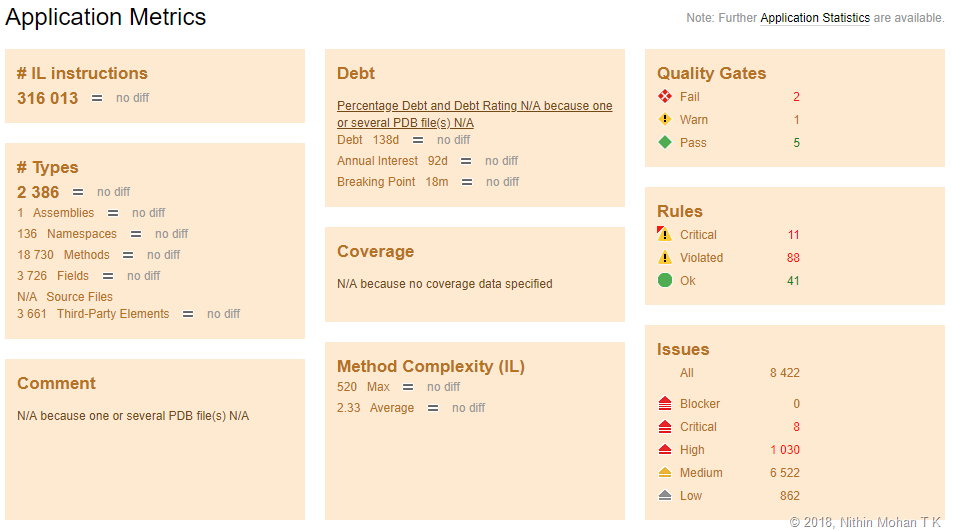This screenshot has width=953, height=531.
Task: Click the Violated rules warning icon
Action: [665, 258]
